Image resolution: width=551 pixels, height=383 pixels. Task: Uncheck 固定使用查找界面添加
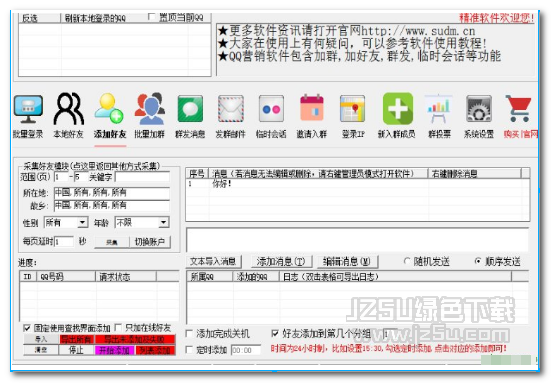pos(27,328)
